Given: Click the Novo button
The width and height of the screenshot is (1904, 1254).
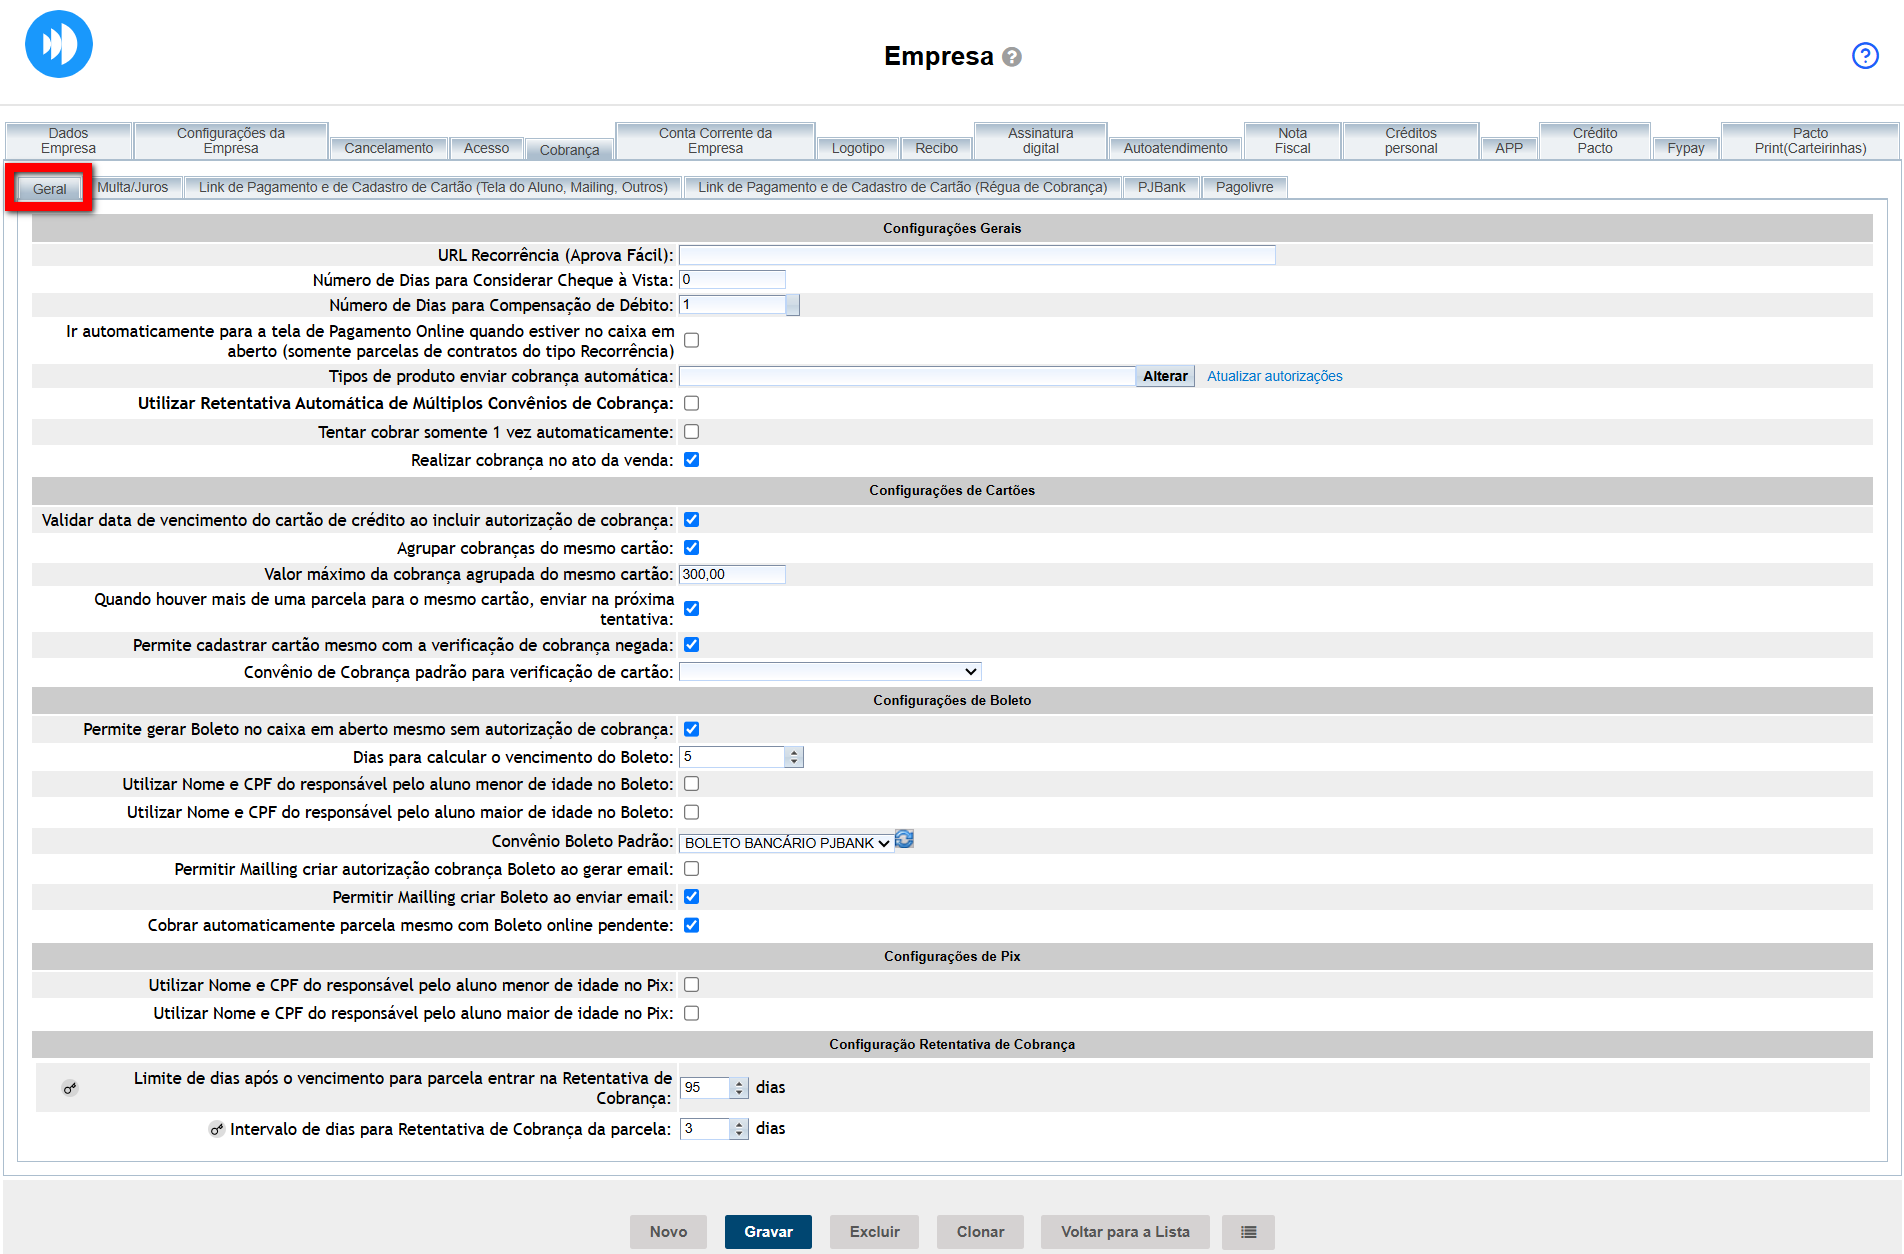Looking at the screenshot, I should coord(668,1232).
